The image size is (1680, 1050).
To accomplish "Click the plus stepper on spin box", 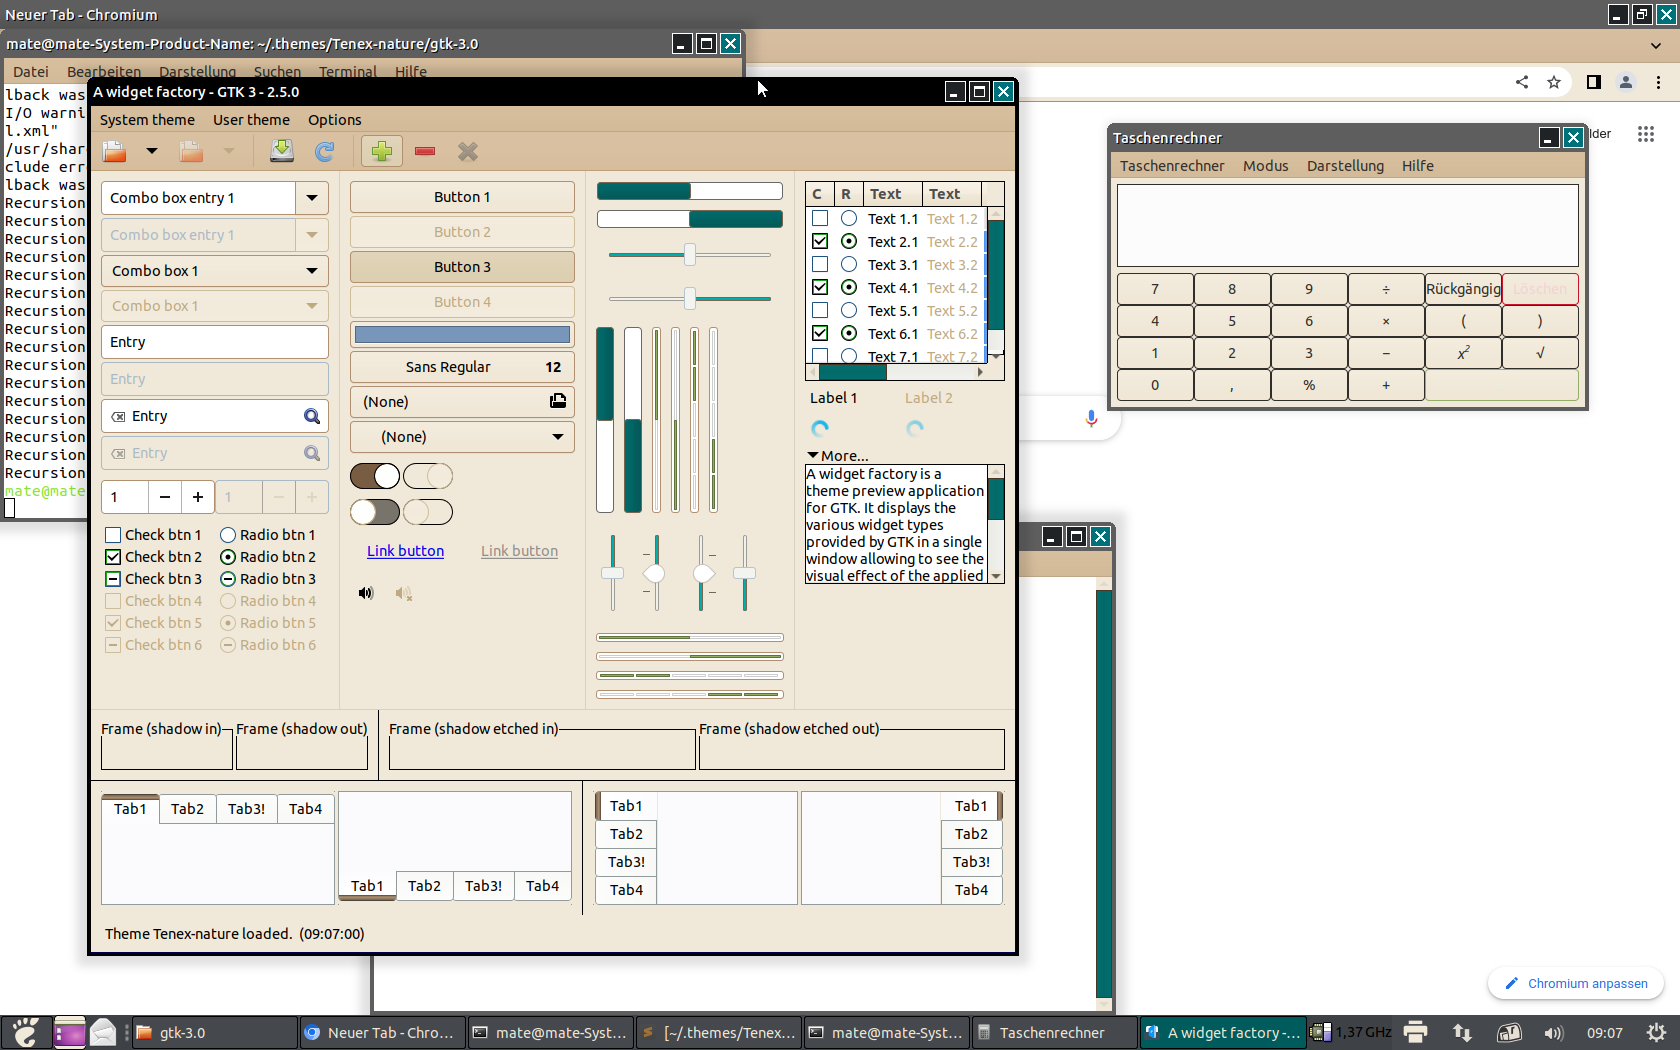I will 198,497.
